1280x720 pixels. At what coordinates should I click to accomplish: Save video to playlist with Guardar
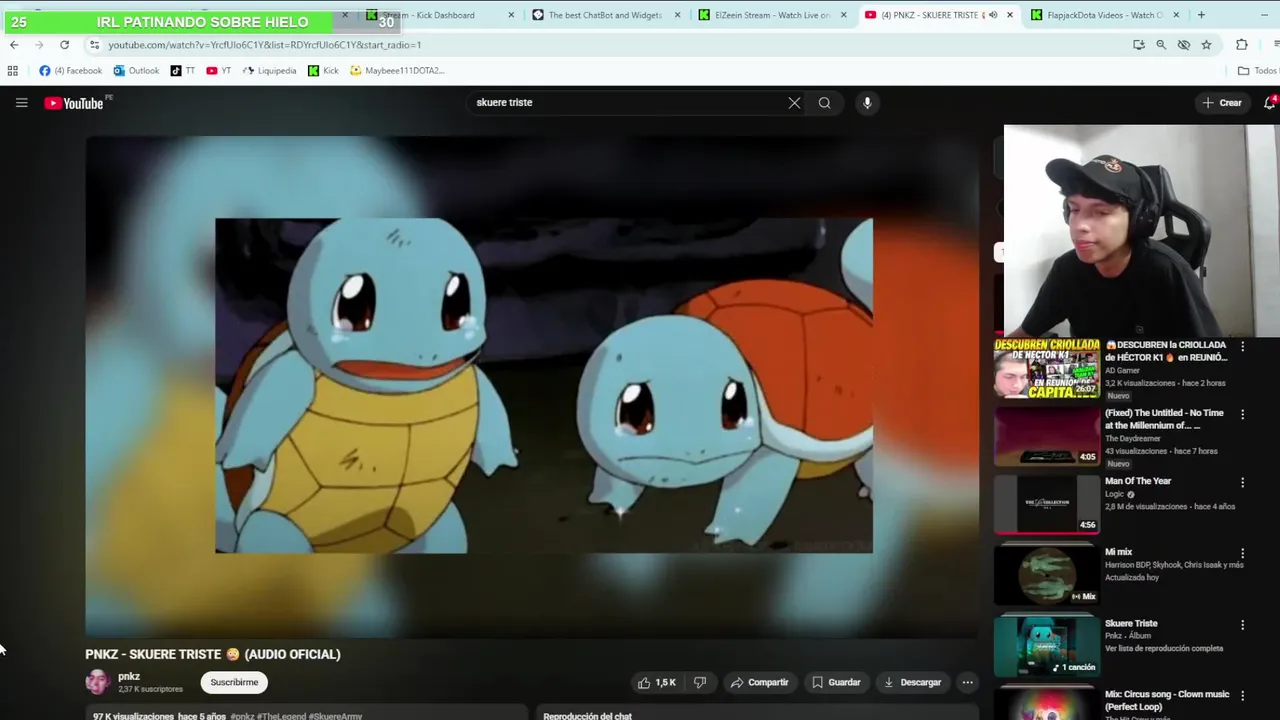(x=836, y=682)
